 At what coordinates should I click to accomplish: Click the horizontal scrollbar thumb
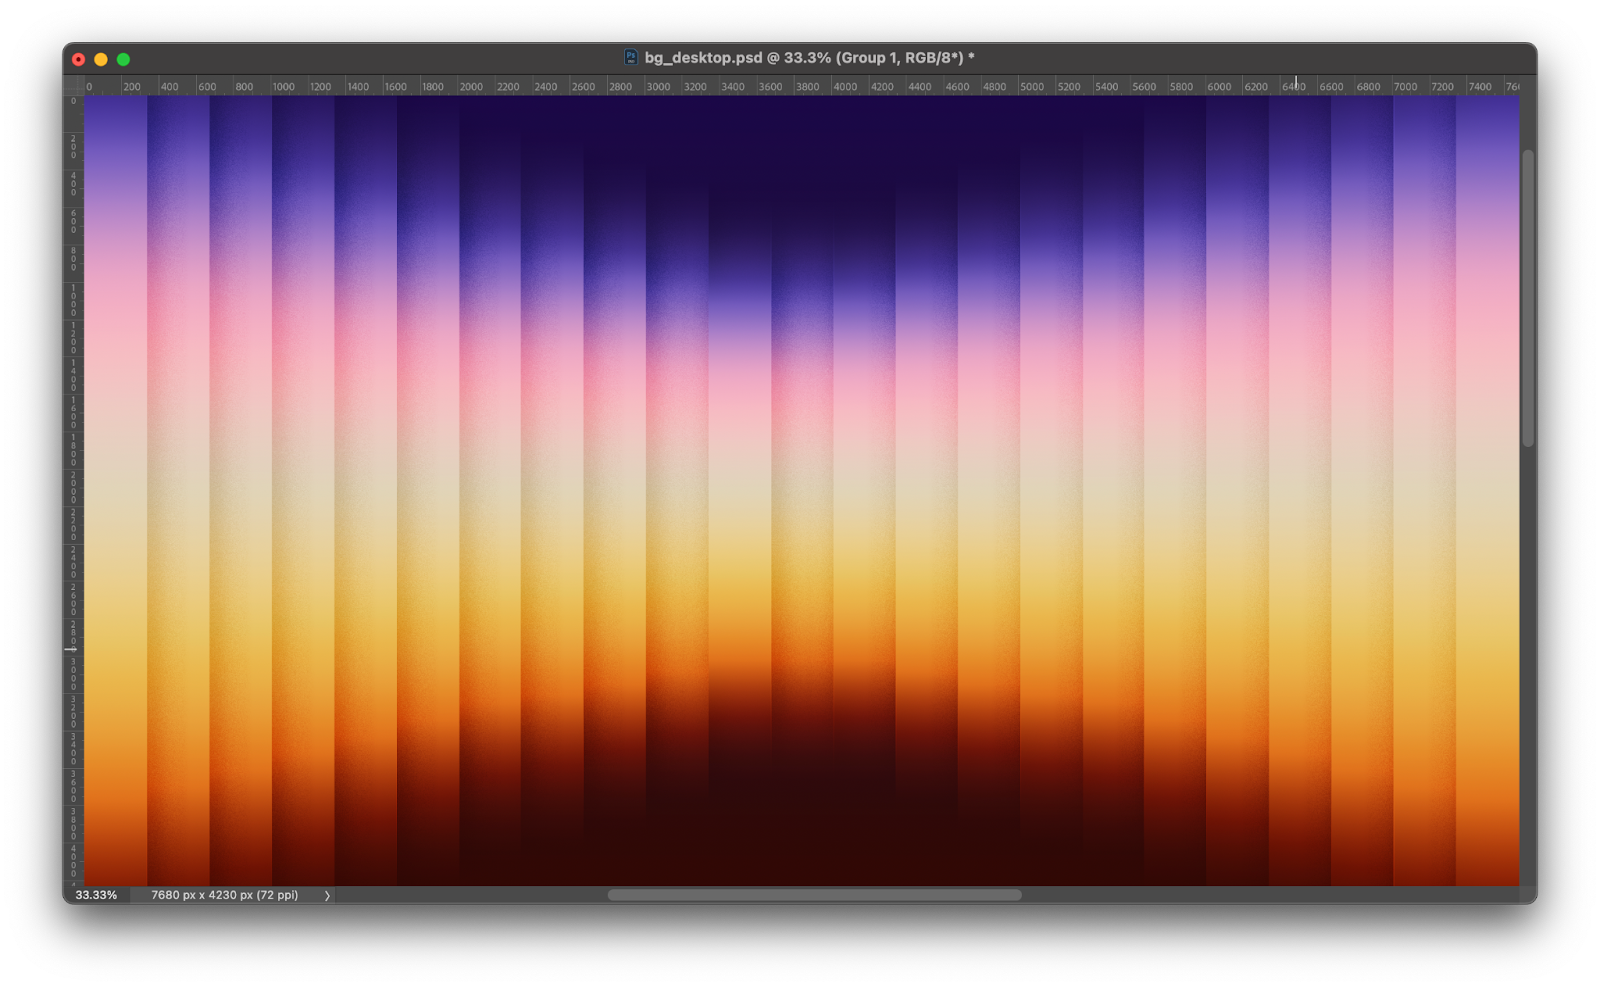click(x=814, y=895)
